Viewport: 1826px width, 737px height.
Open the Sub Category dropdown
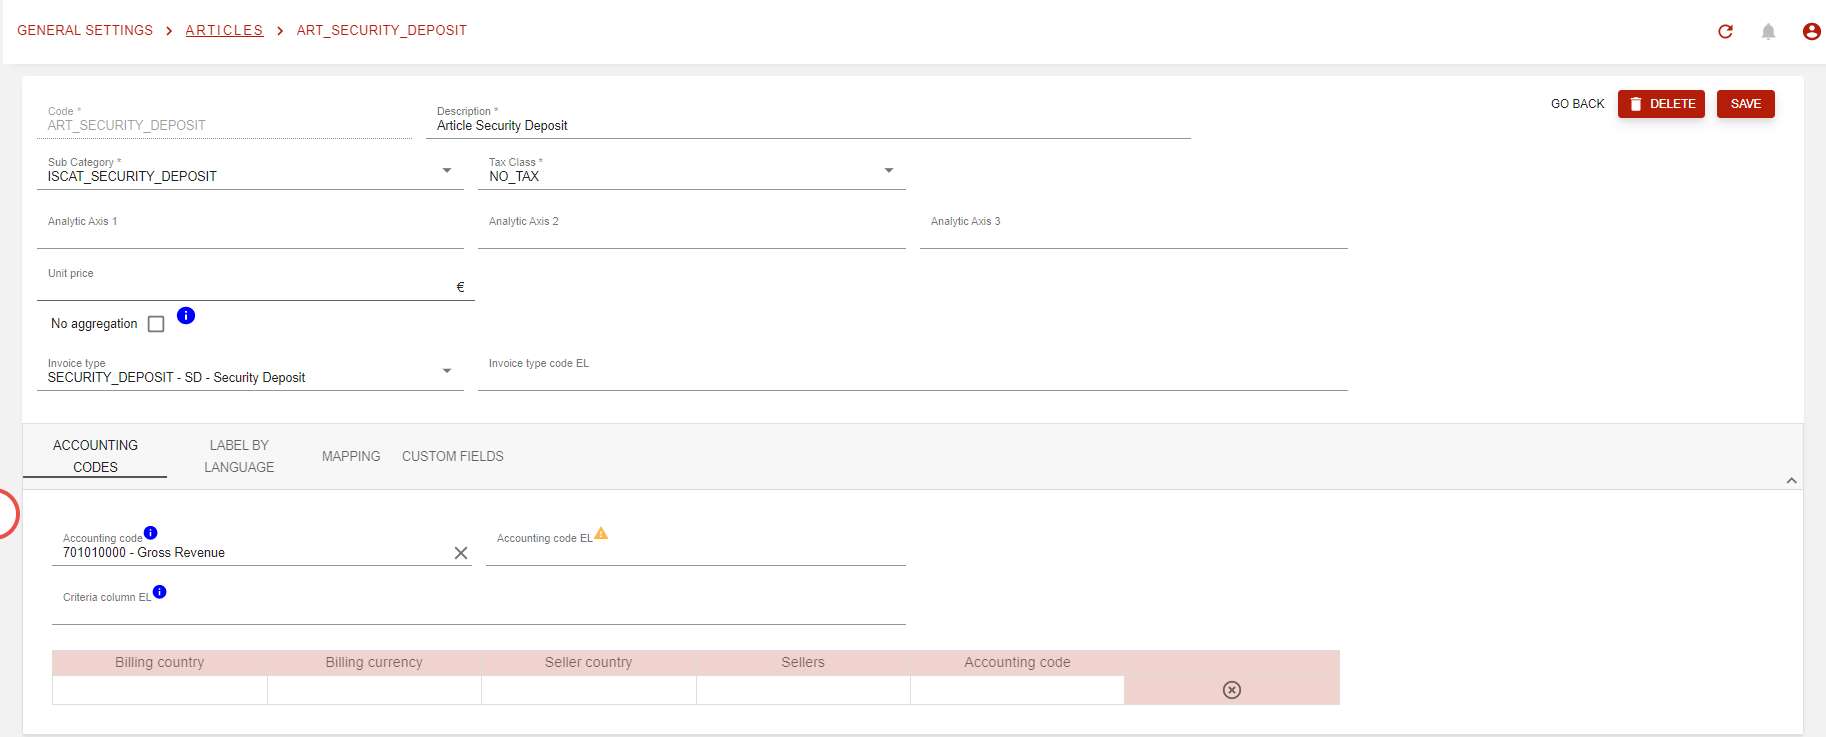[x=447, y=171]
